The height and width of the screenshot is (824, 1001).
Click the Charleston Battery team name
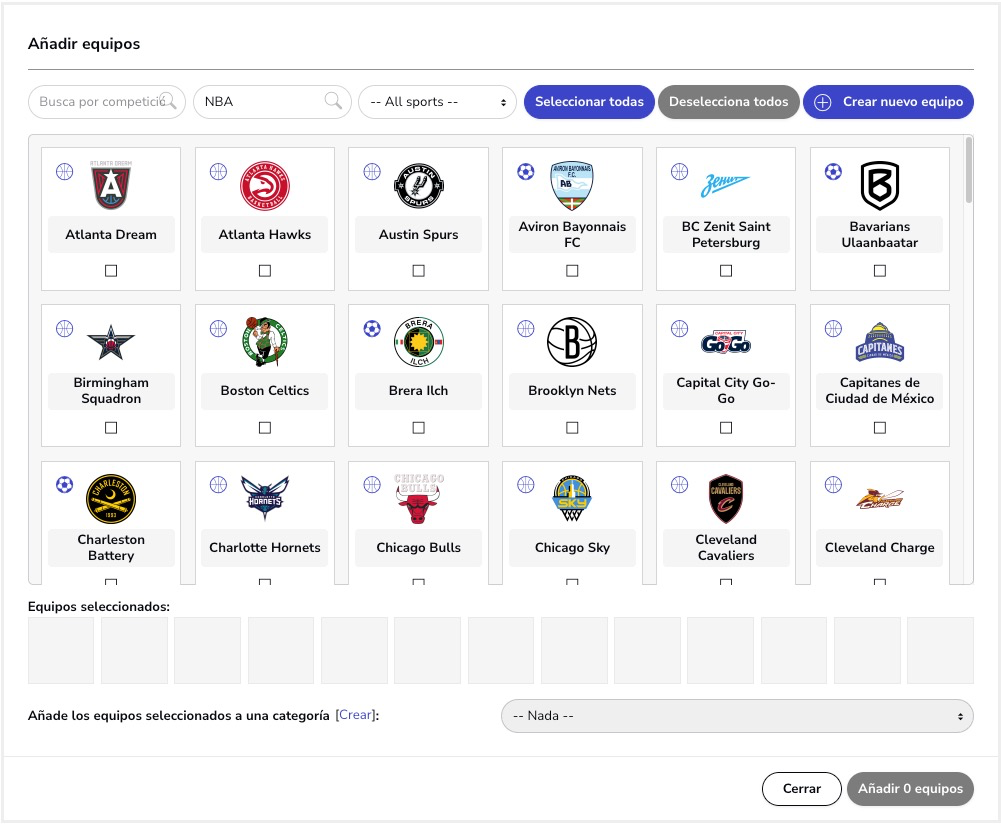click(111, 548)
